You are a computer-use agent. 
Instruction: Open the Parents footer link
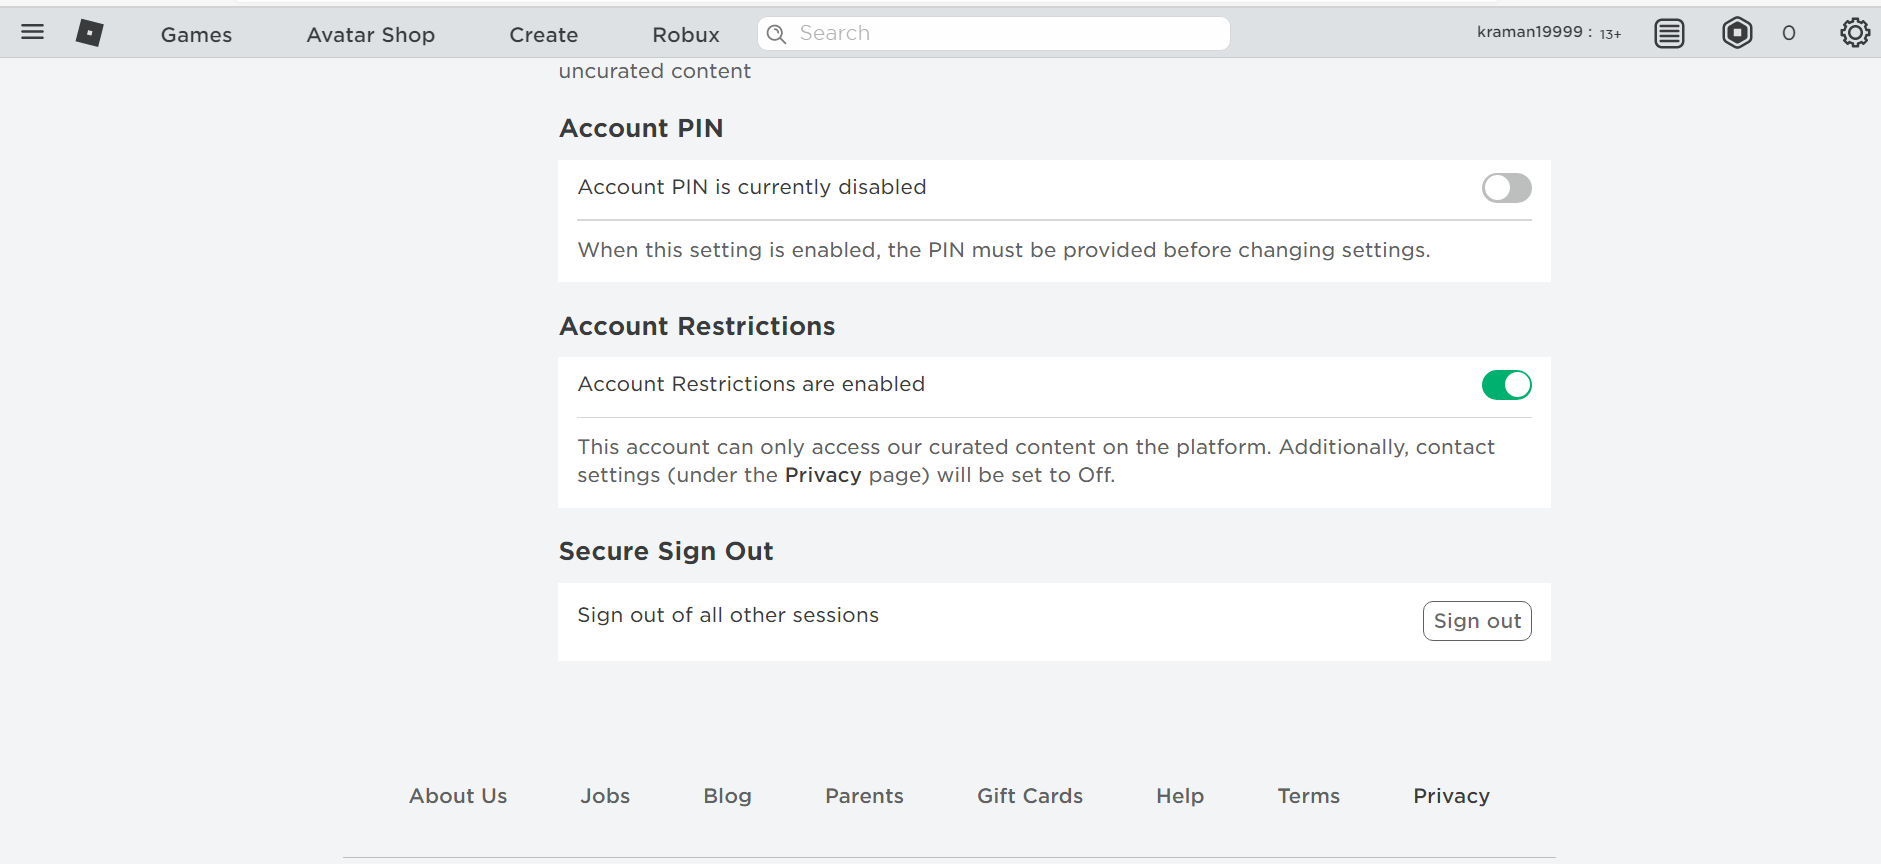point(864,796)
